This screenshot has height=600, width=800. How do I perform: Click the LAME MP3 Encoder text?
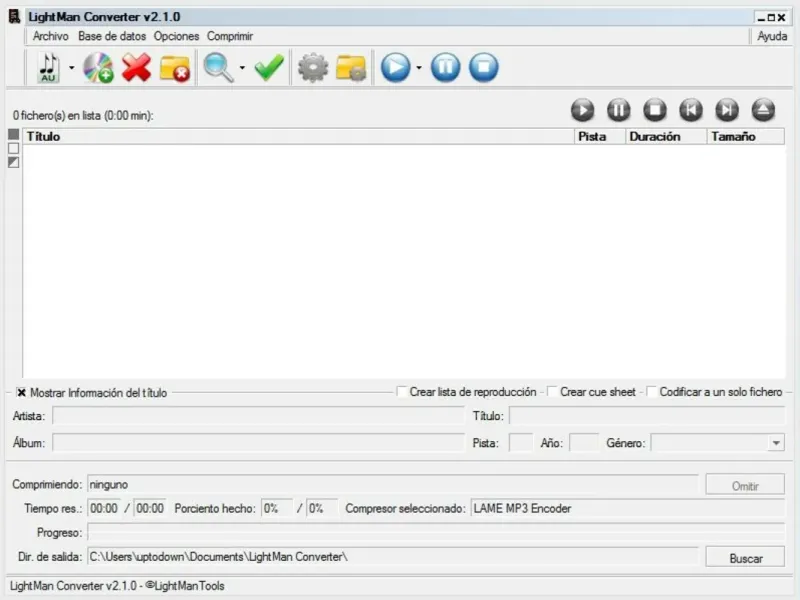[x=522, y=508]
